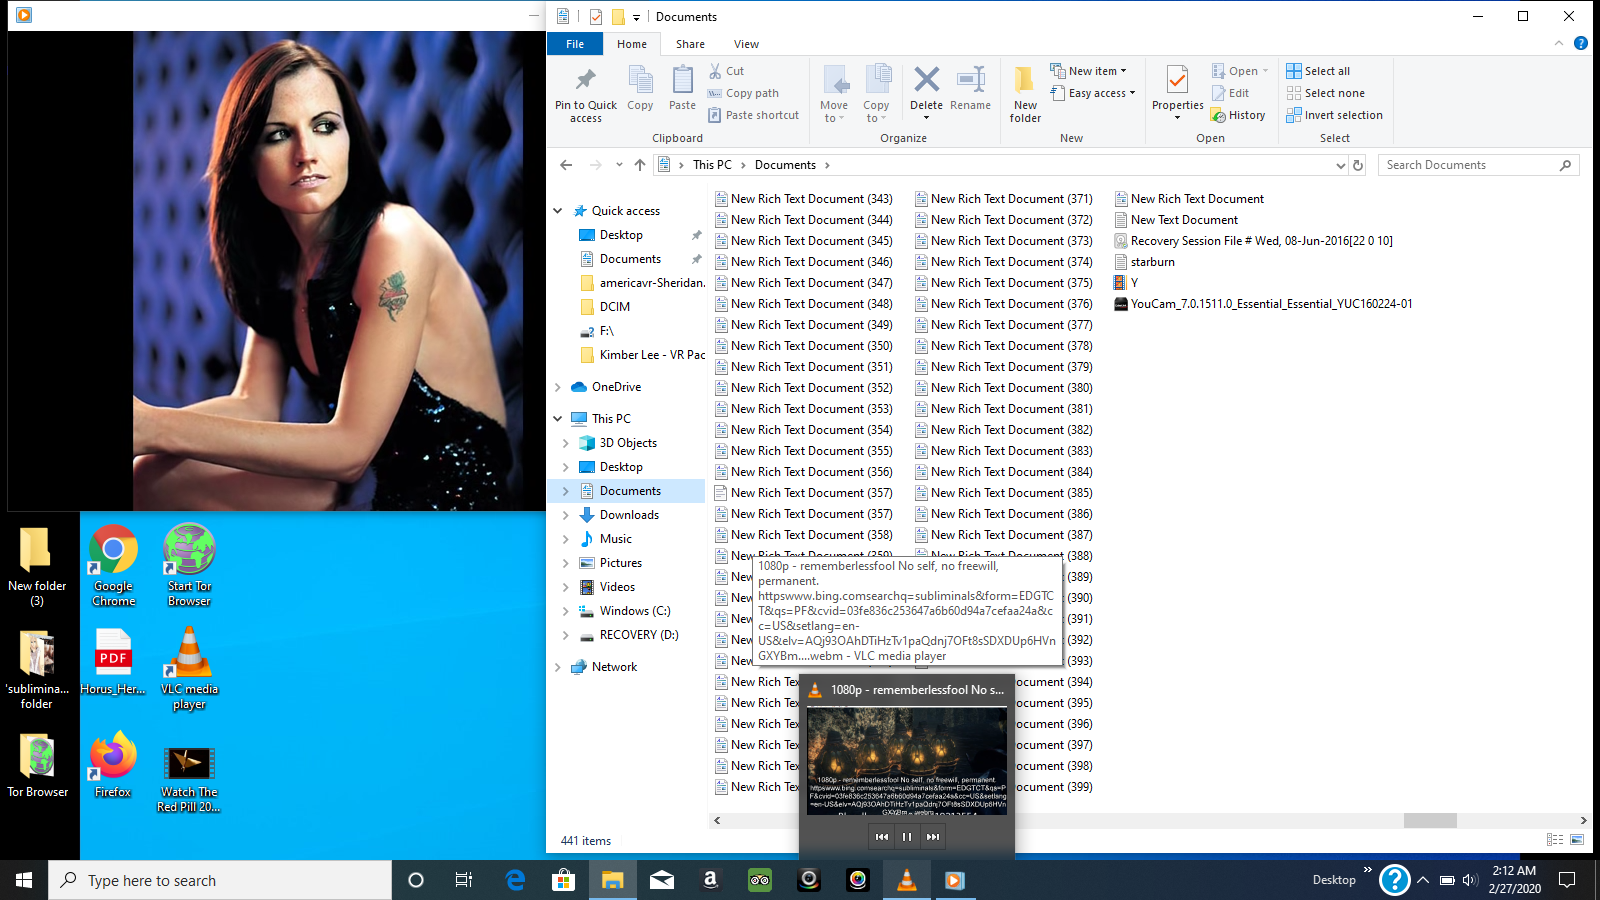Viewport: 1600px width, 900px height.
Task: Select RECOVERY (D:) drive in tree
Action: (x=639, y=635)
